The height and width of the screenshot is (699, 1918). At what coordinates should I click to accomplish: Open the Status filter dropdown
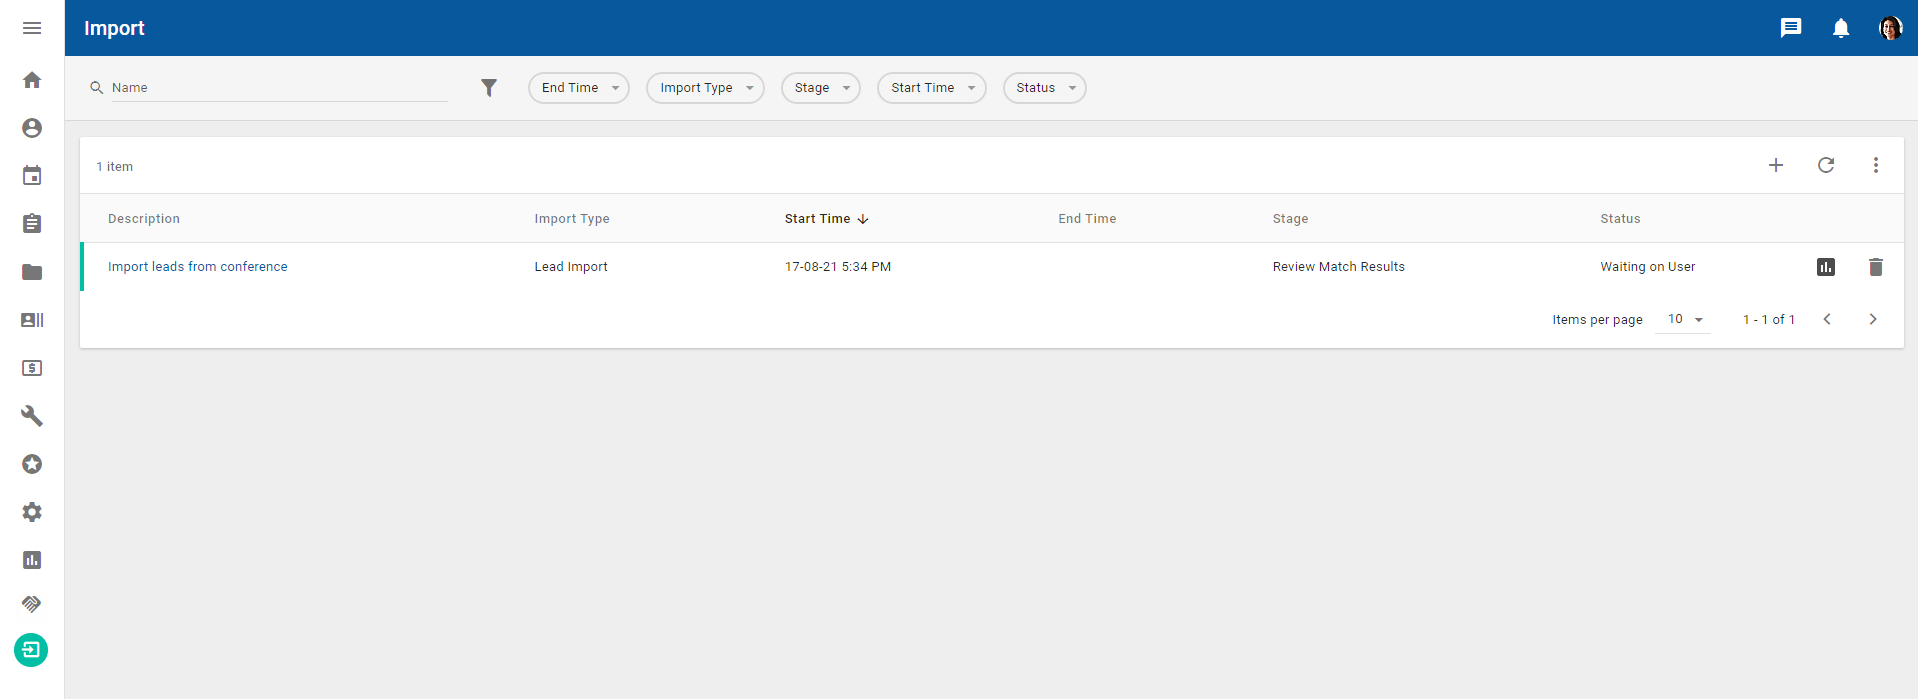pos(1044,88)
